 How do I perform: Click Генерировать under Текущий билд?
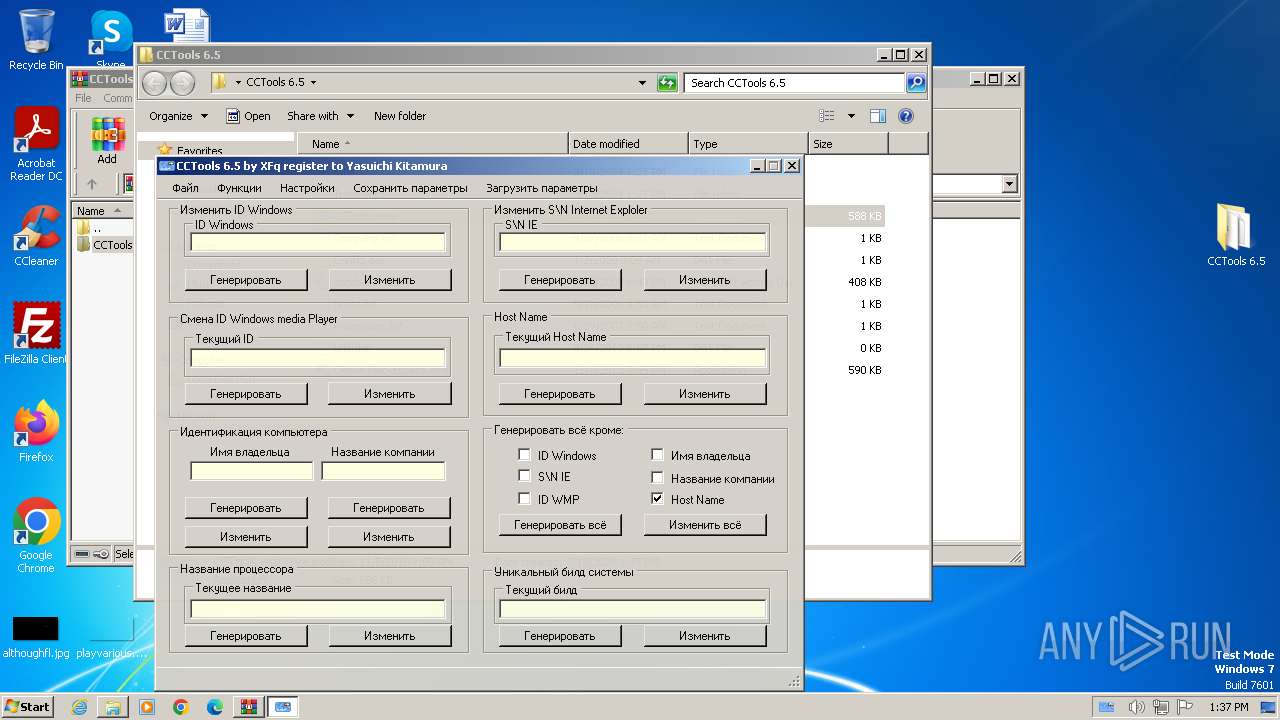click(x=560, y=636)
